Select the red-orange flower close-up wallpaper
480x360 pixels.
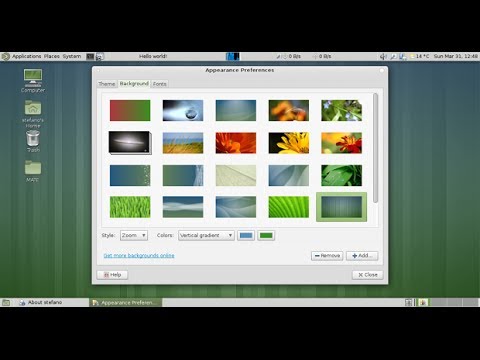pos(236,143)
